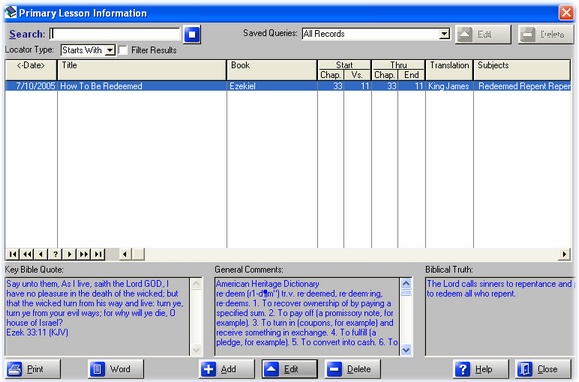
Task: Move to next record arrow
Action: click(x=69, y=254)
